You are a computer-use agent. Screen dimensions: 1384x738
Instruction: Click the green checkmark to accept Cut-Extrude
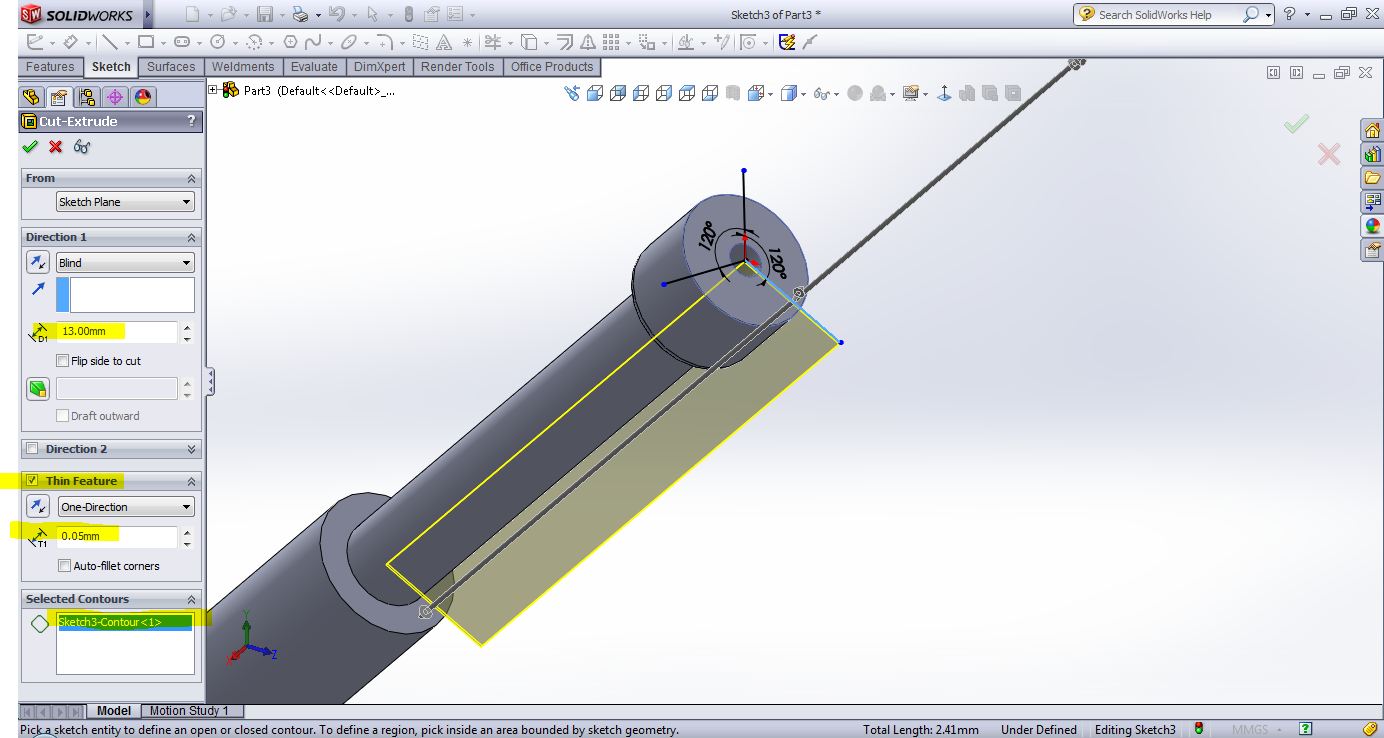[30, 147]
